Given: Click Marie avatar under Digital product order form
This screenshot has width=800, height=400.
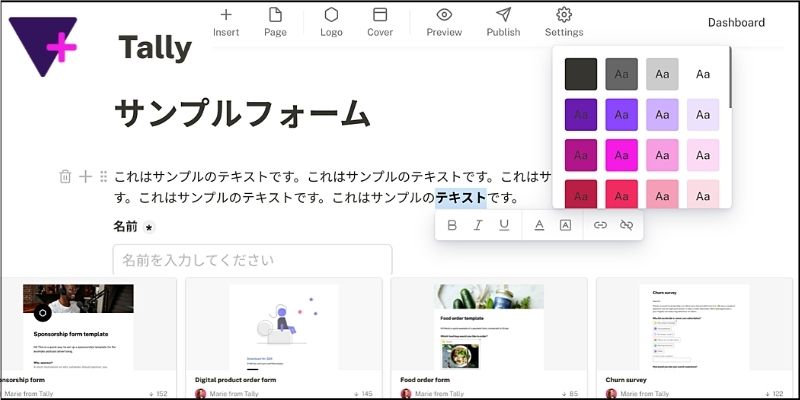Looking at the screenshot, I should (x=201, y=394).
